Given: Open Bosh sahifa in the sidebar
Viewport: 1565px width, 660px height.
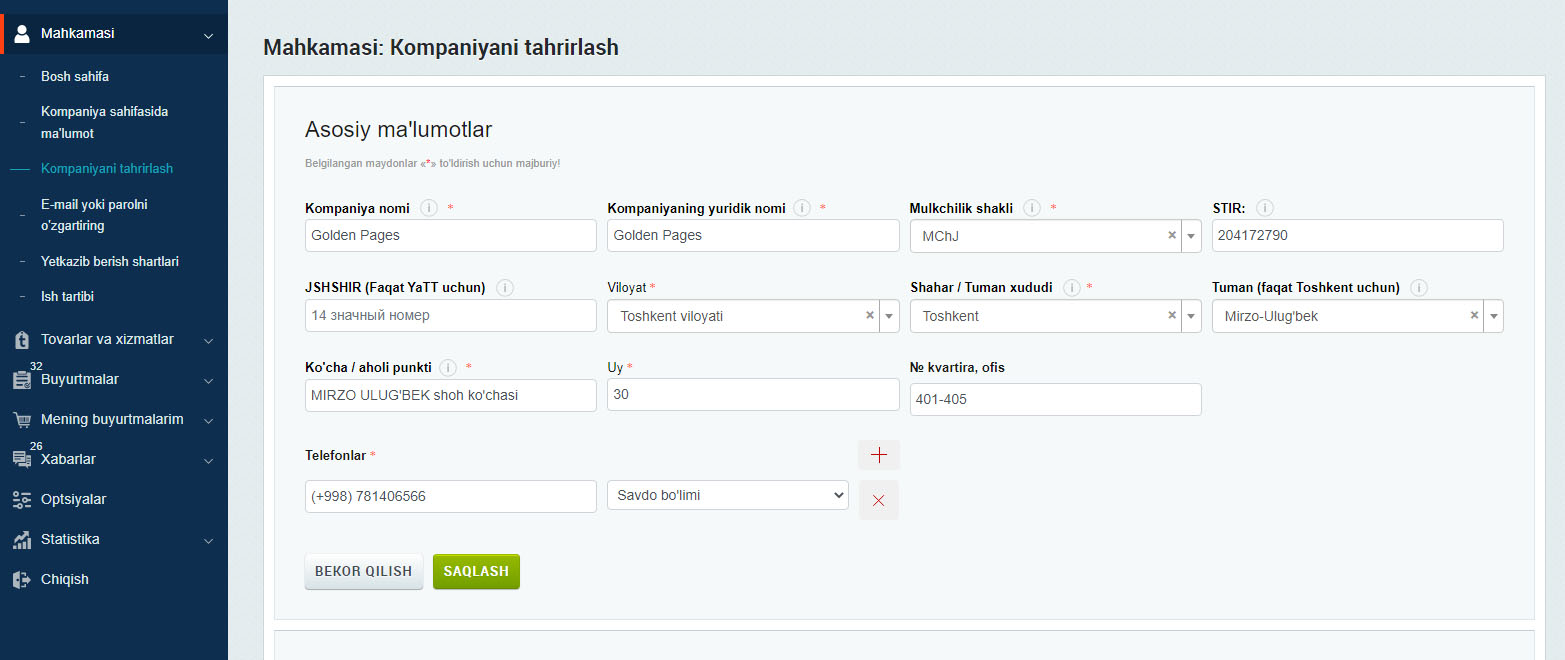Looking at the screenshot, I should click(x=75, y=77).
